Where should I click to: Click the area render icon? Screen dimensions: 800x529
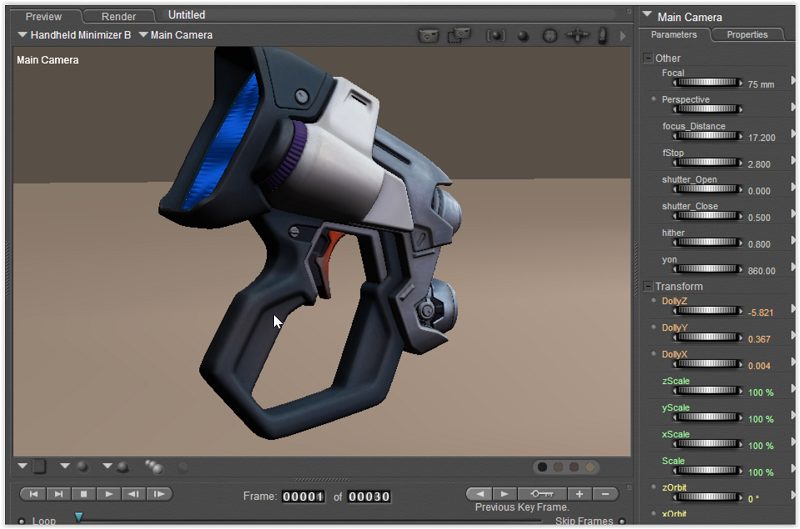point(459,35)
